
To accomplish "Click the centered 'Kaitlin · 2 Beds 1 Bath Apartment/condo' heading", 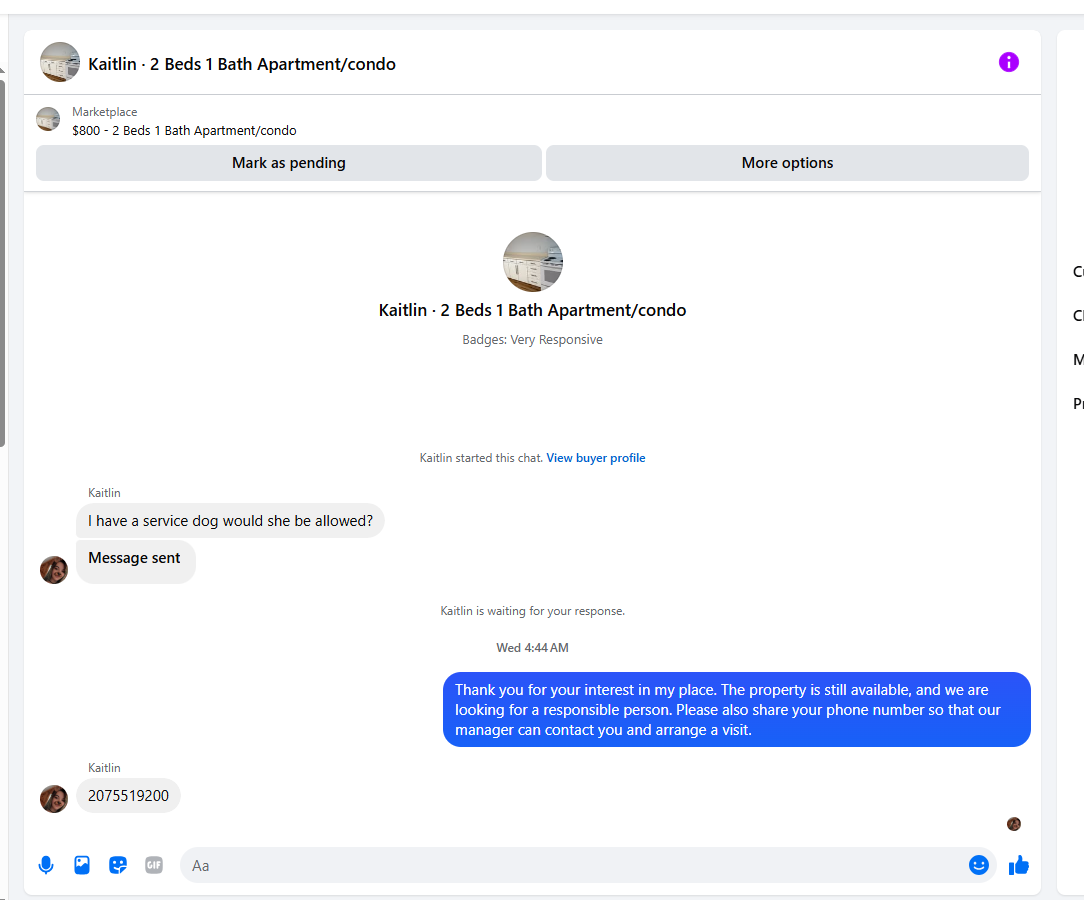I will click(532, 310).
